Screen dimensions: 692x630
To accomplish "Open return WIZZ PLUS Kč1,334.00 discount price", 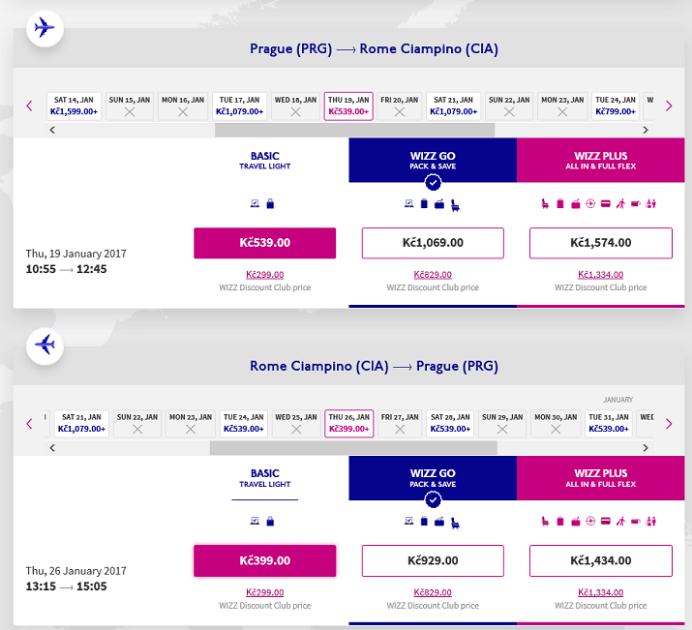I will pyautogui.click(x=601, y=592).
